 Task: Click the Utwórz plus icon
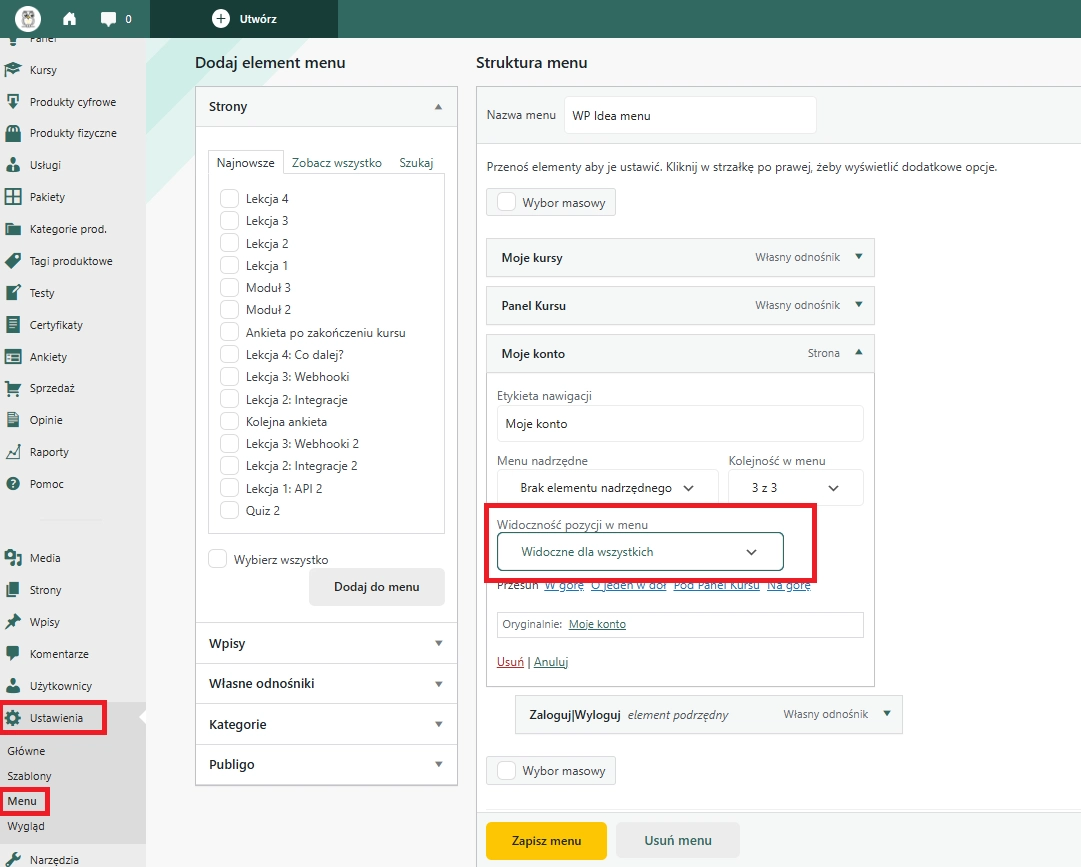(221, 19)
